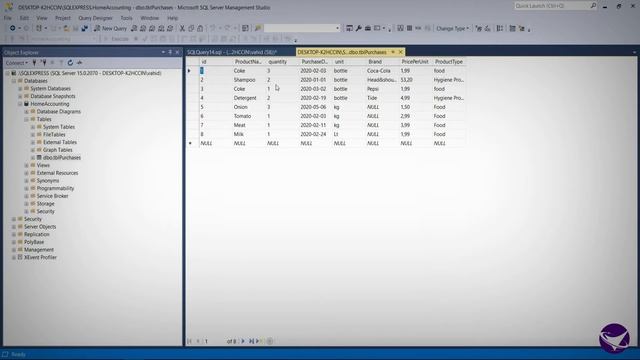Image resolution: width=640 pixels, height=360 pixels.
Task: Click the Add New Derived Table icon
Action: (521, 28)
